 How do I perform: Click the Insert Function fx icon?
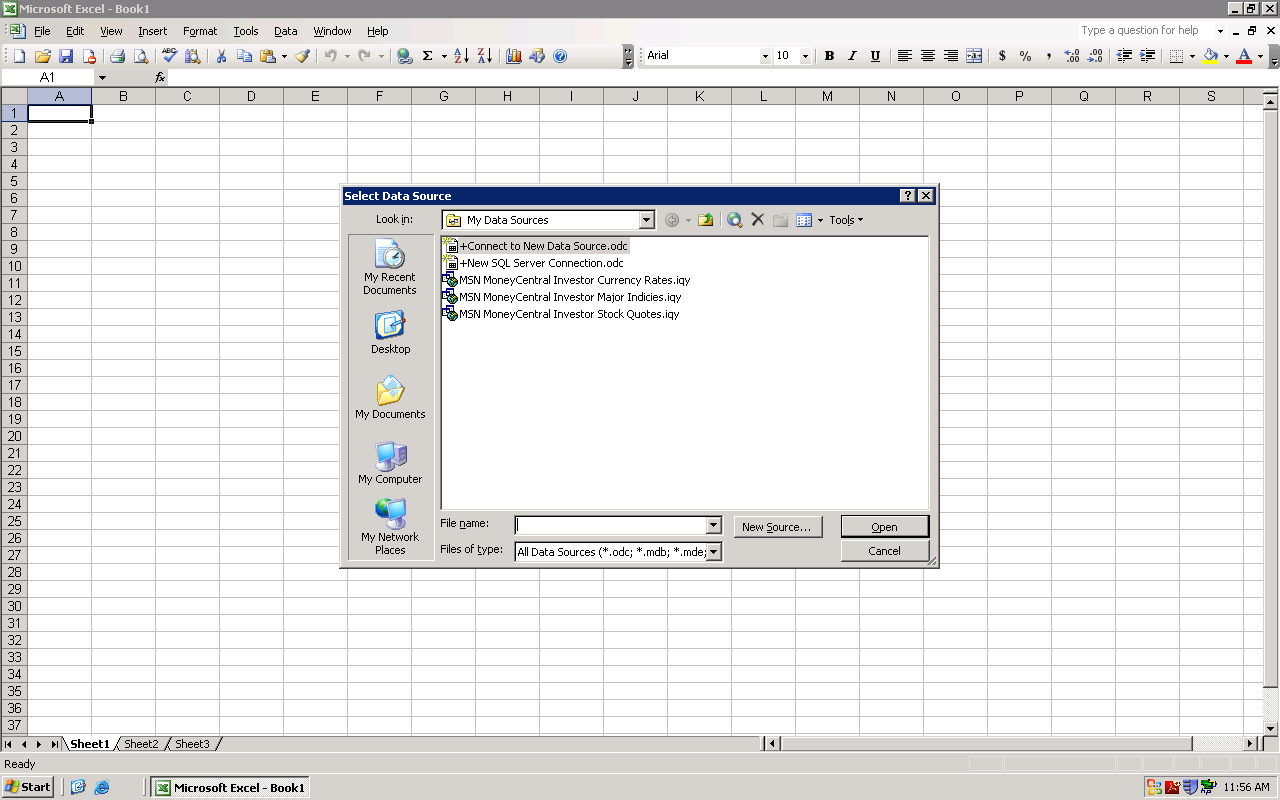pos(160,77)
